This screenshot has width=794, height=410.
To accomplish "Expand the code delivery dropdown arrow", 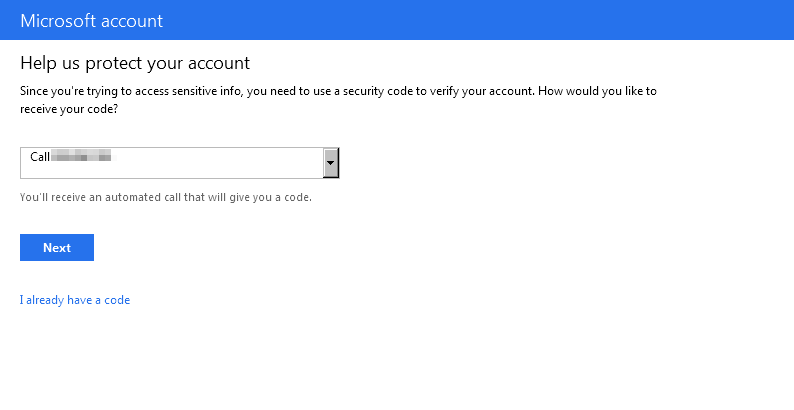I will tap(332, 163).
